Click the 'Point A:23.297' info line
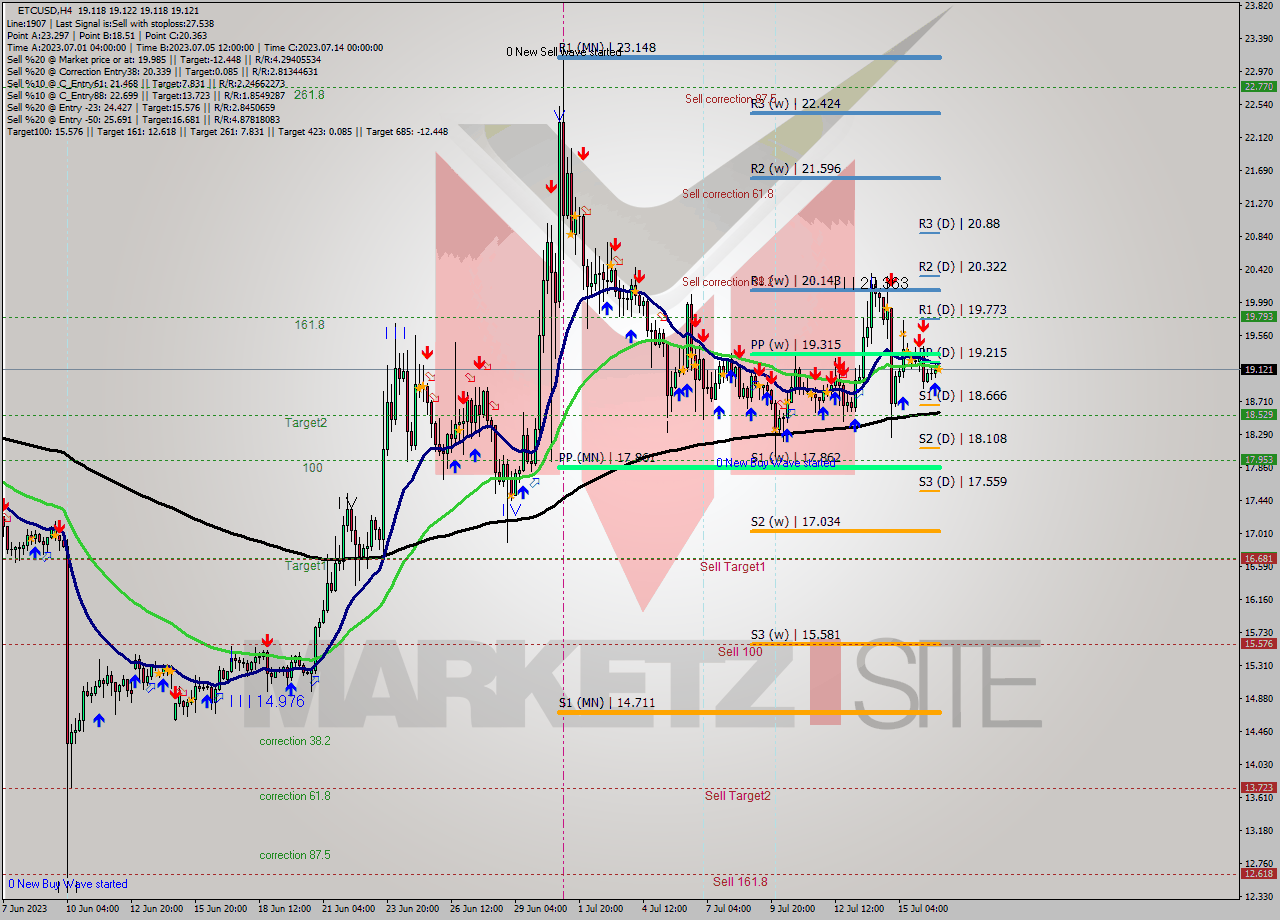Screen dimensions: 1280x920 coord(105,35)
